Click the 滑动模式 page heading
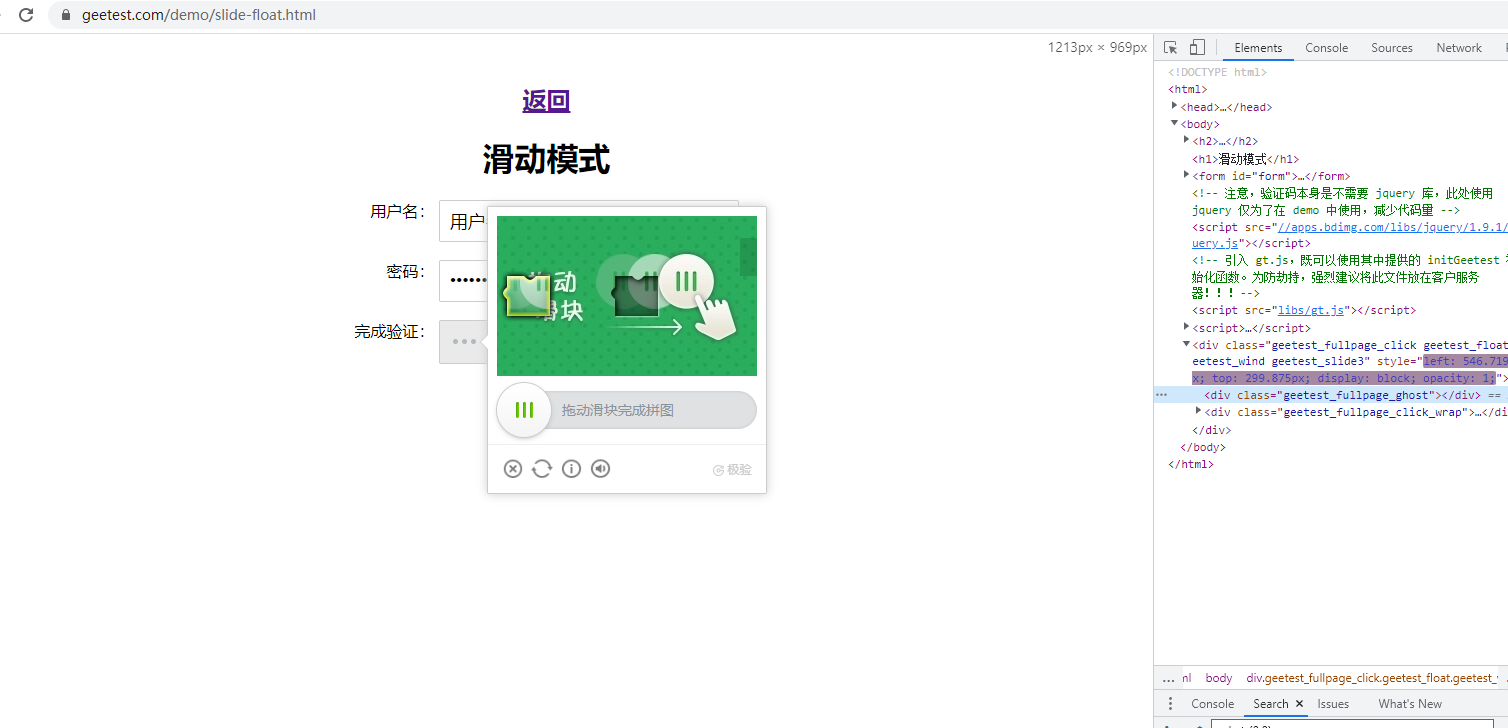 [546, 159]
